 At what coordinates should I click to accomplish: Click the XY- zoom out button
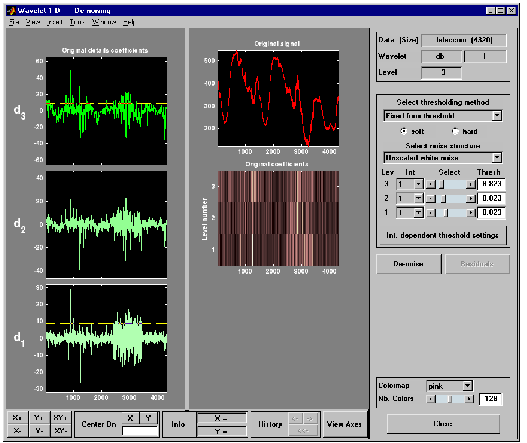pos(61,431)
